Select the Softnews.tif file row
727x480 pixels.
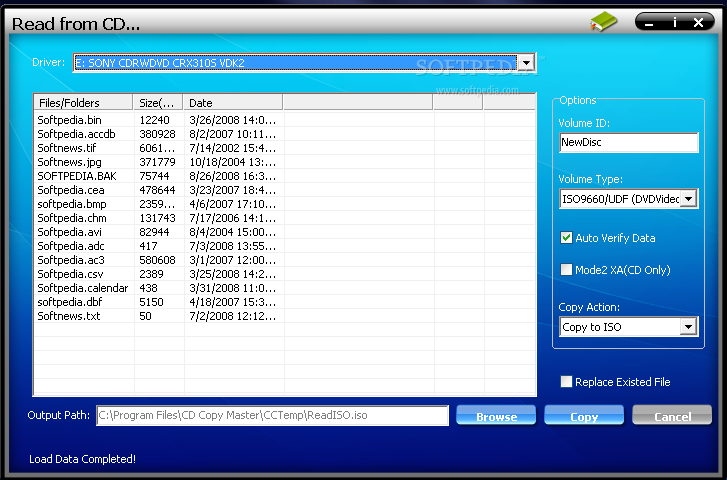point(285,148)
